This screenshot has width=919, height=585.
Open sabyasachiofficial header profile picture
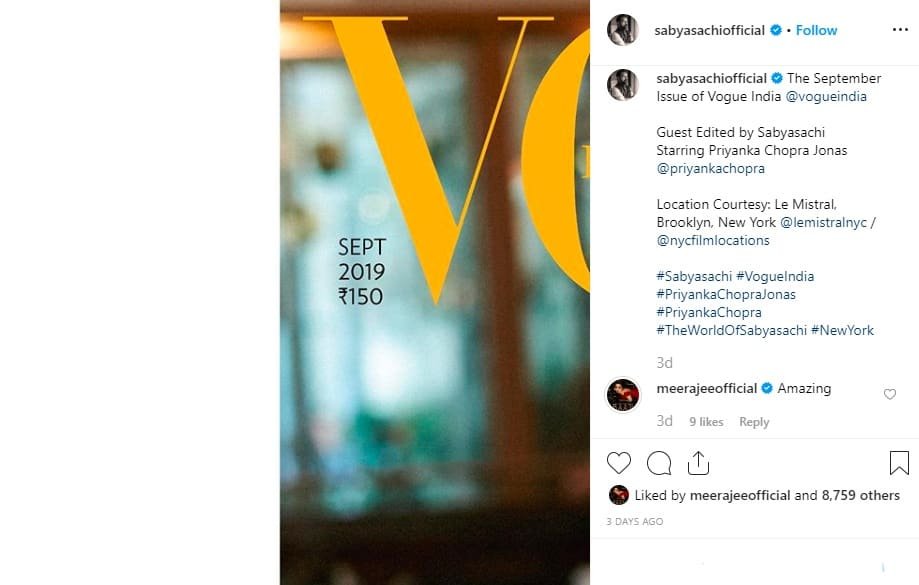tap(623, 31)
